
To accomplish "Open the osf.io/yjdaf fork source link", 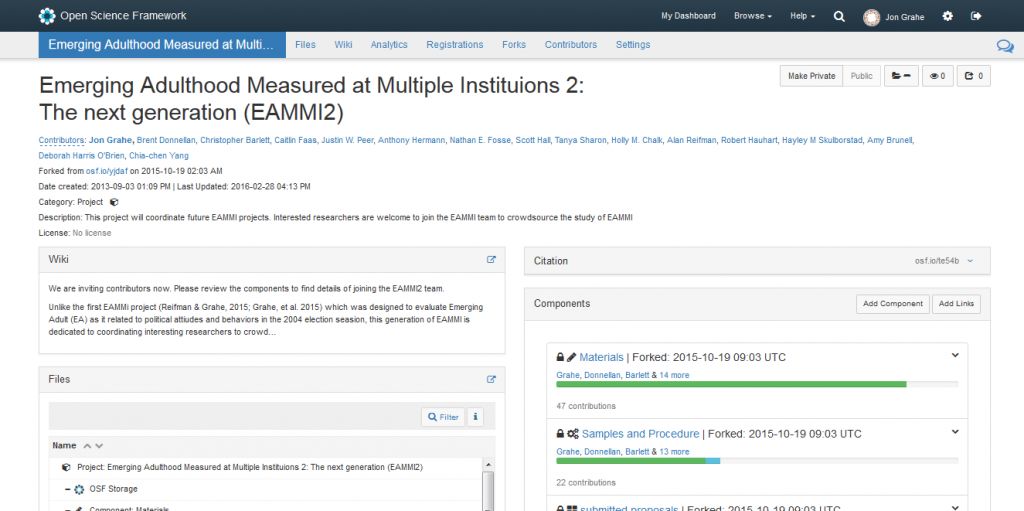I will pyautogui.click(x=106, y=171).
